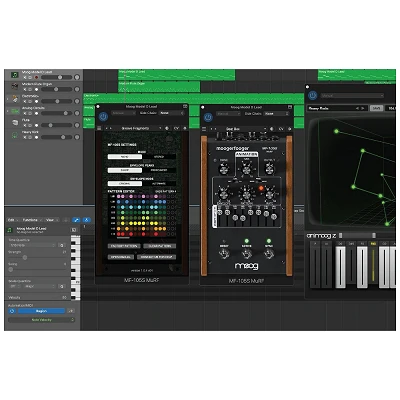Select the right Mode option in MF-105S settings
Viewport: 400px width, 400px height.
(159, 156)
